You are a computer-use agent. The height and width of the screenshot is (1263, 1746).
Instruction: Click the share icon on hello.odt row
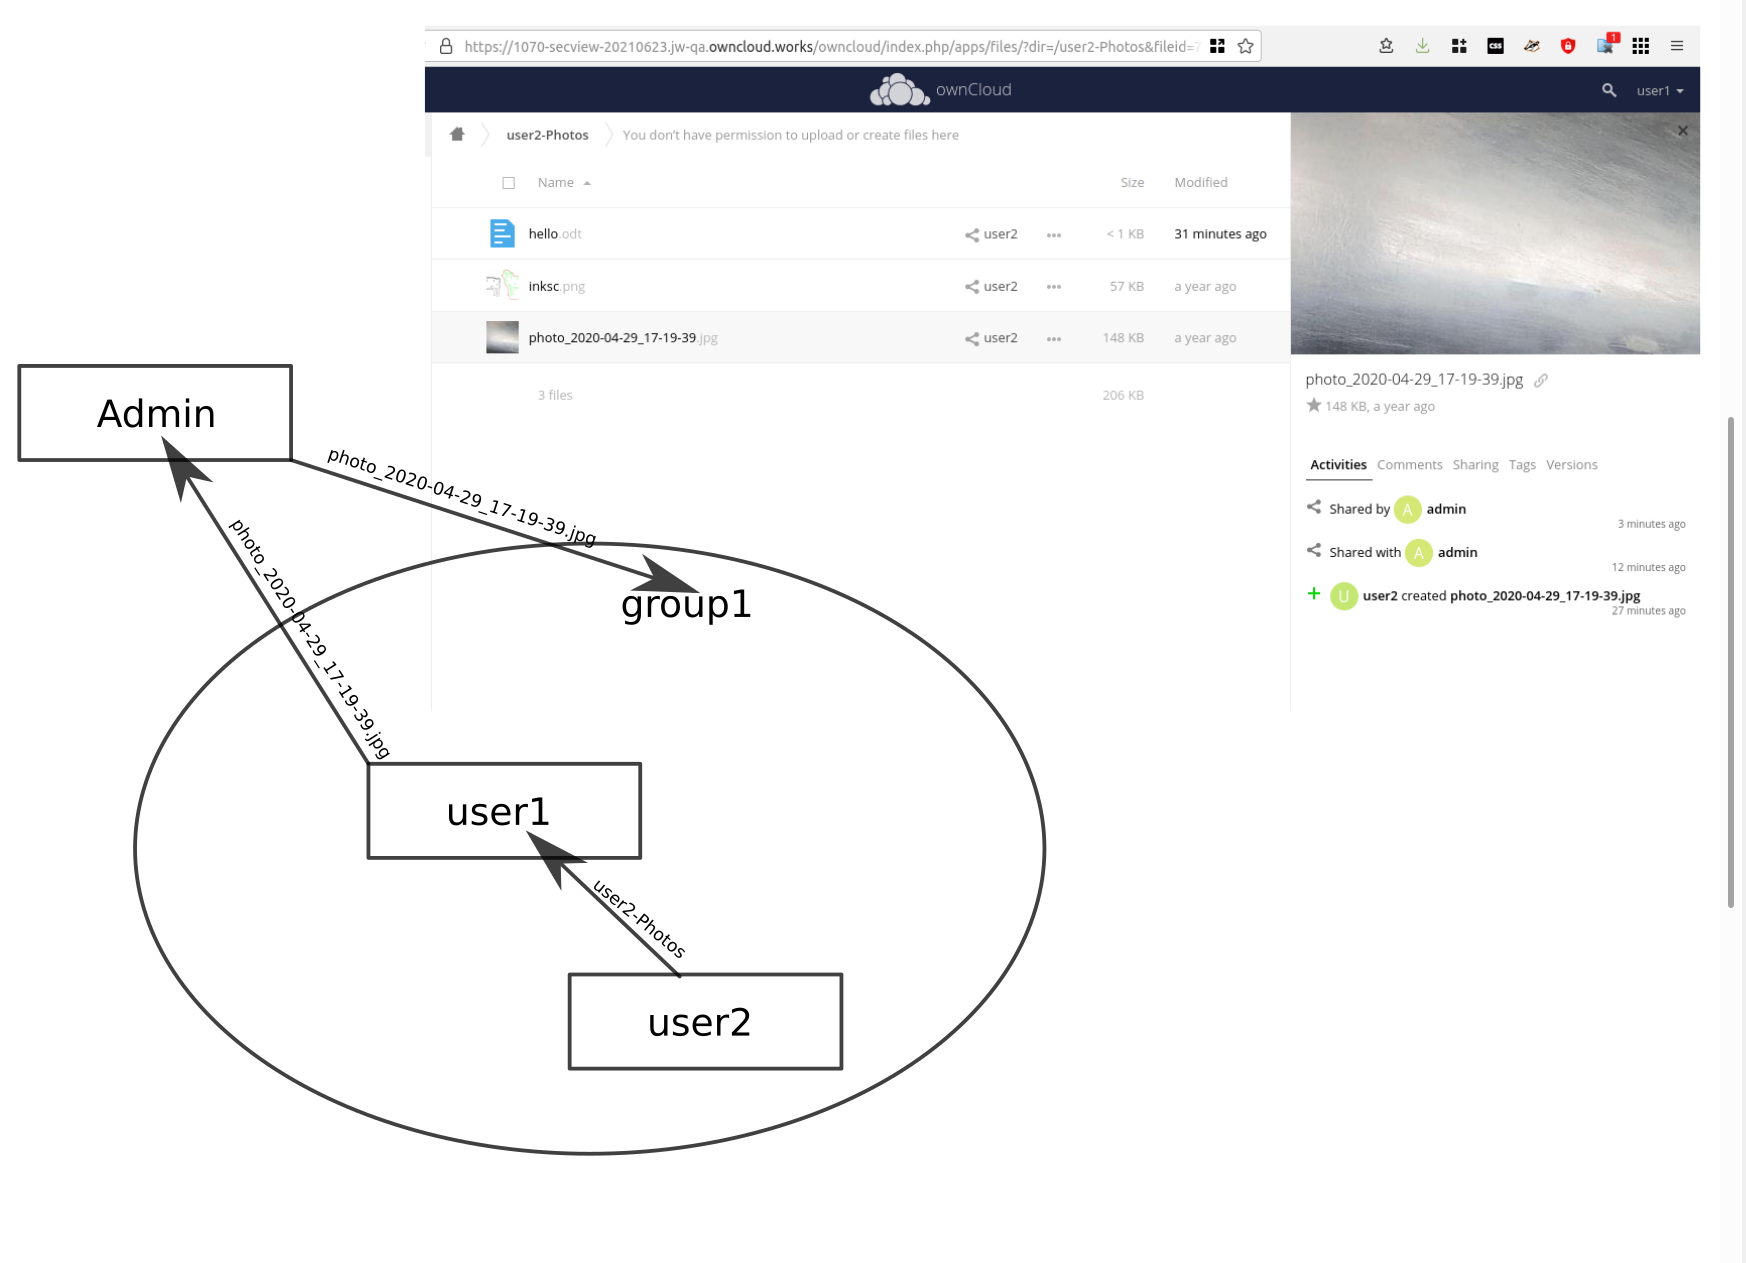[970, 233]
